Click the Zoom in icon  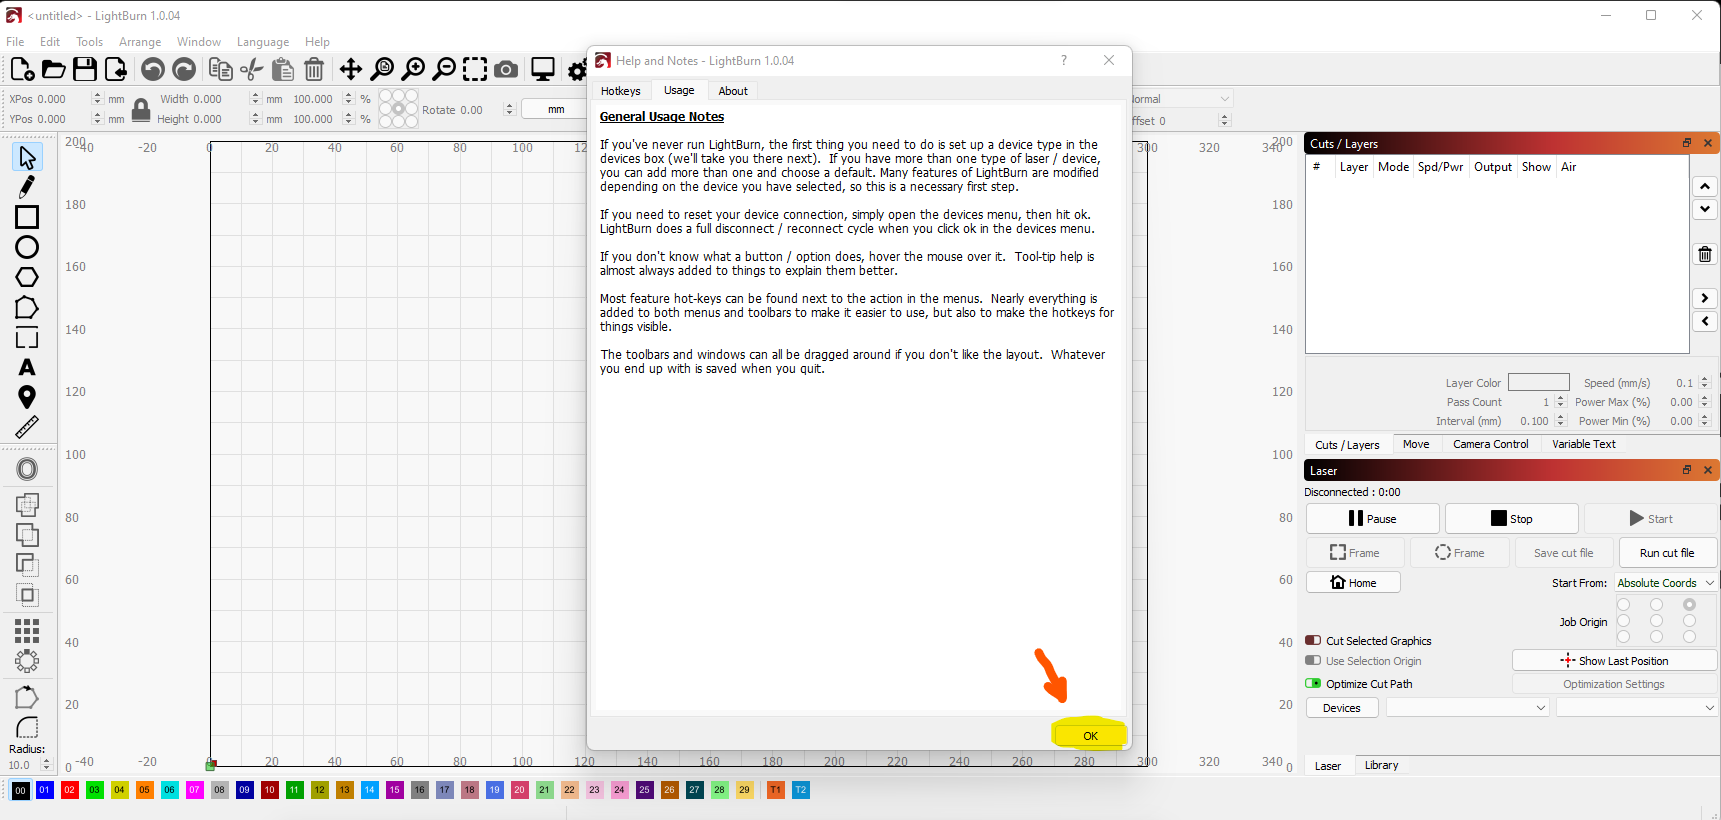point(413,69)
